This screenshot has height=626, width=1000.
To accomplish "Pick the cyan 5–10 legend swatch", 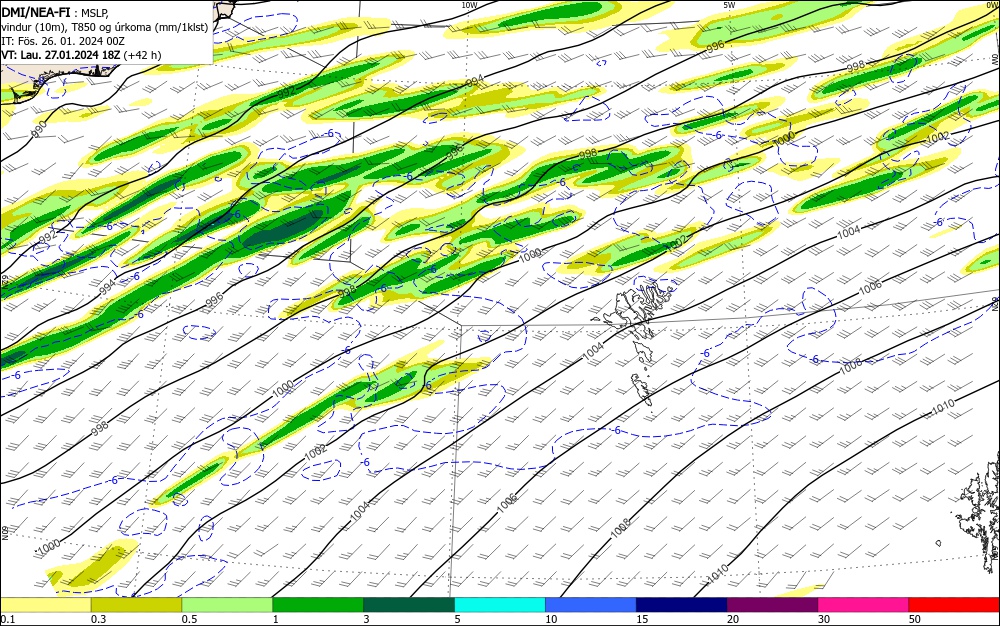I will tap(500, 605).
